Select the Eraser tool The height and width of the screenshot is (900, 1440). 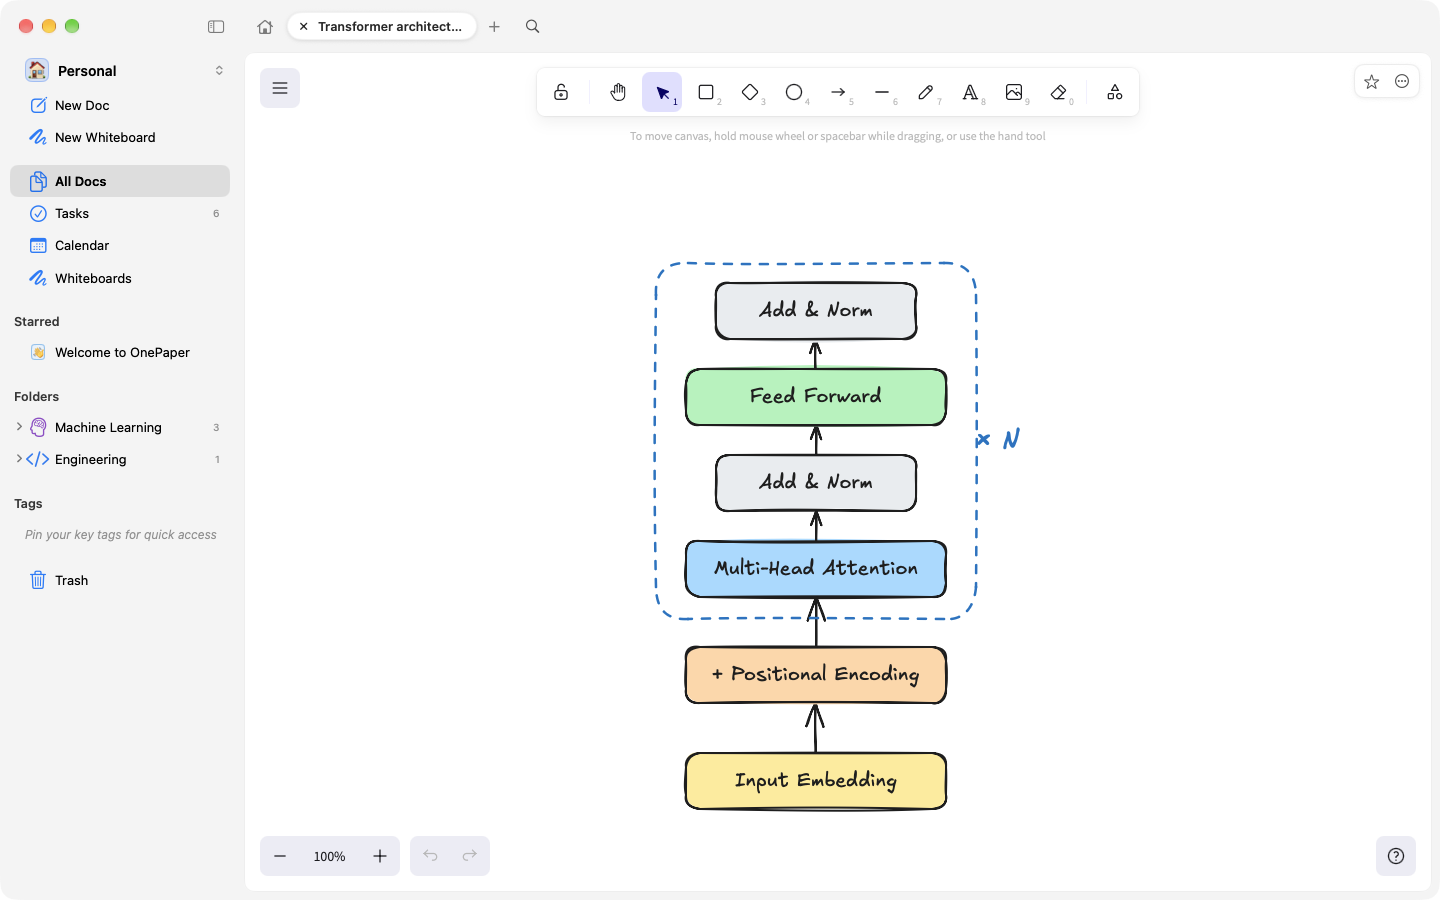pos(1058,92)
